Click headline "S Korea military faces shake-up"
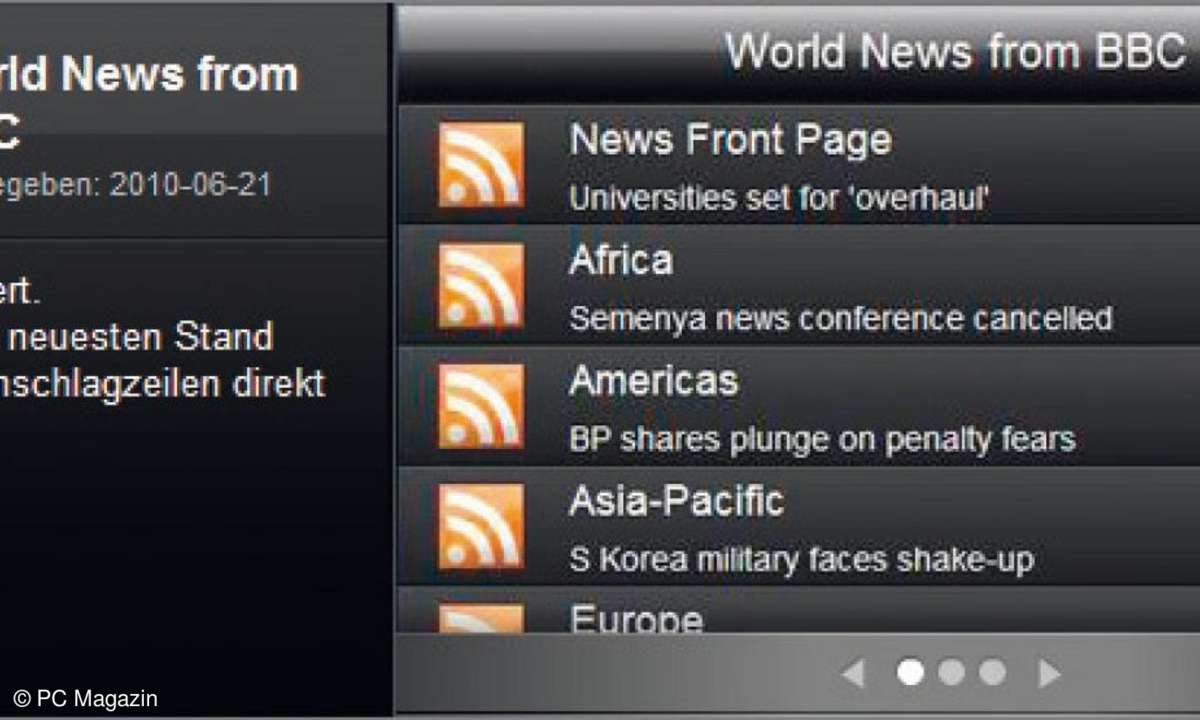 click(x=801, y=559)
